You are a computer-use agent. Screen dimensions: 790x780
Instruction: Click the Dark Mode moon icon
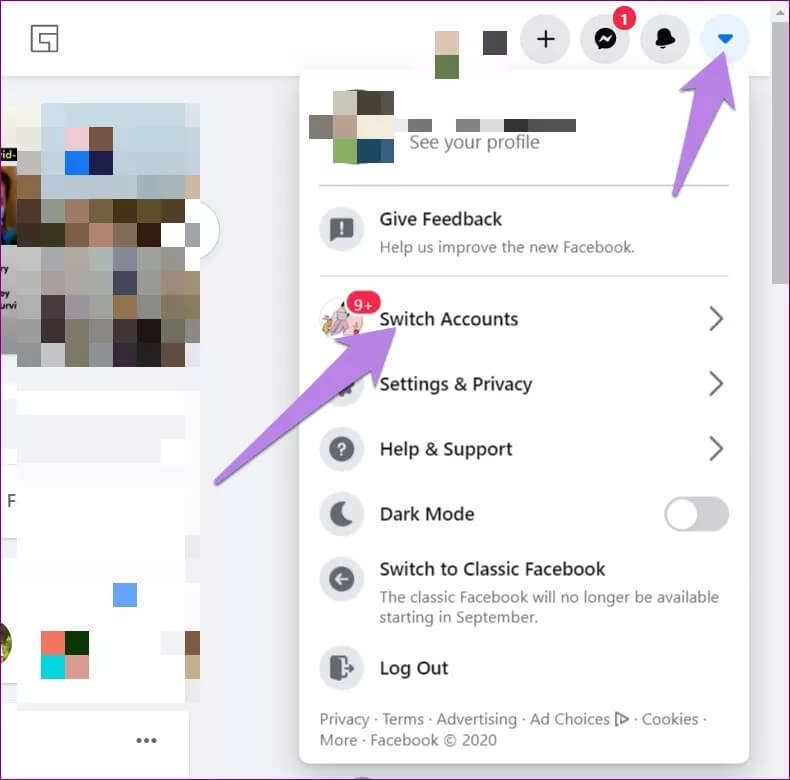coord(342,514)
